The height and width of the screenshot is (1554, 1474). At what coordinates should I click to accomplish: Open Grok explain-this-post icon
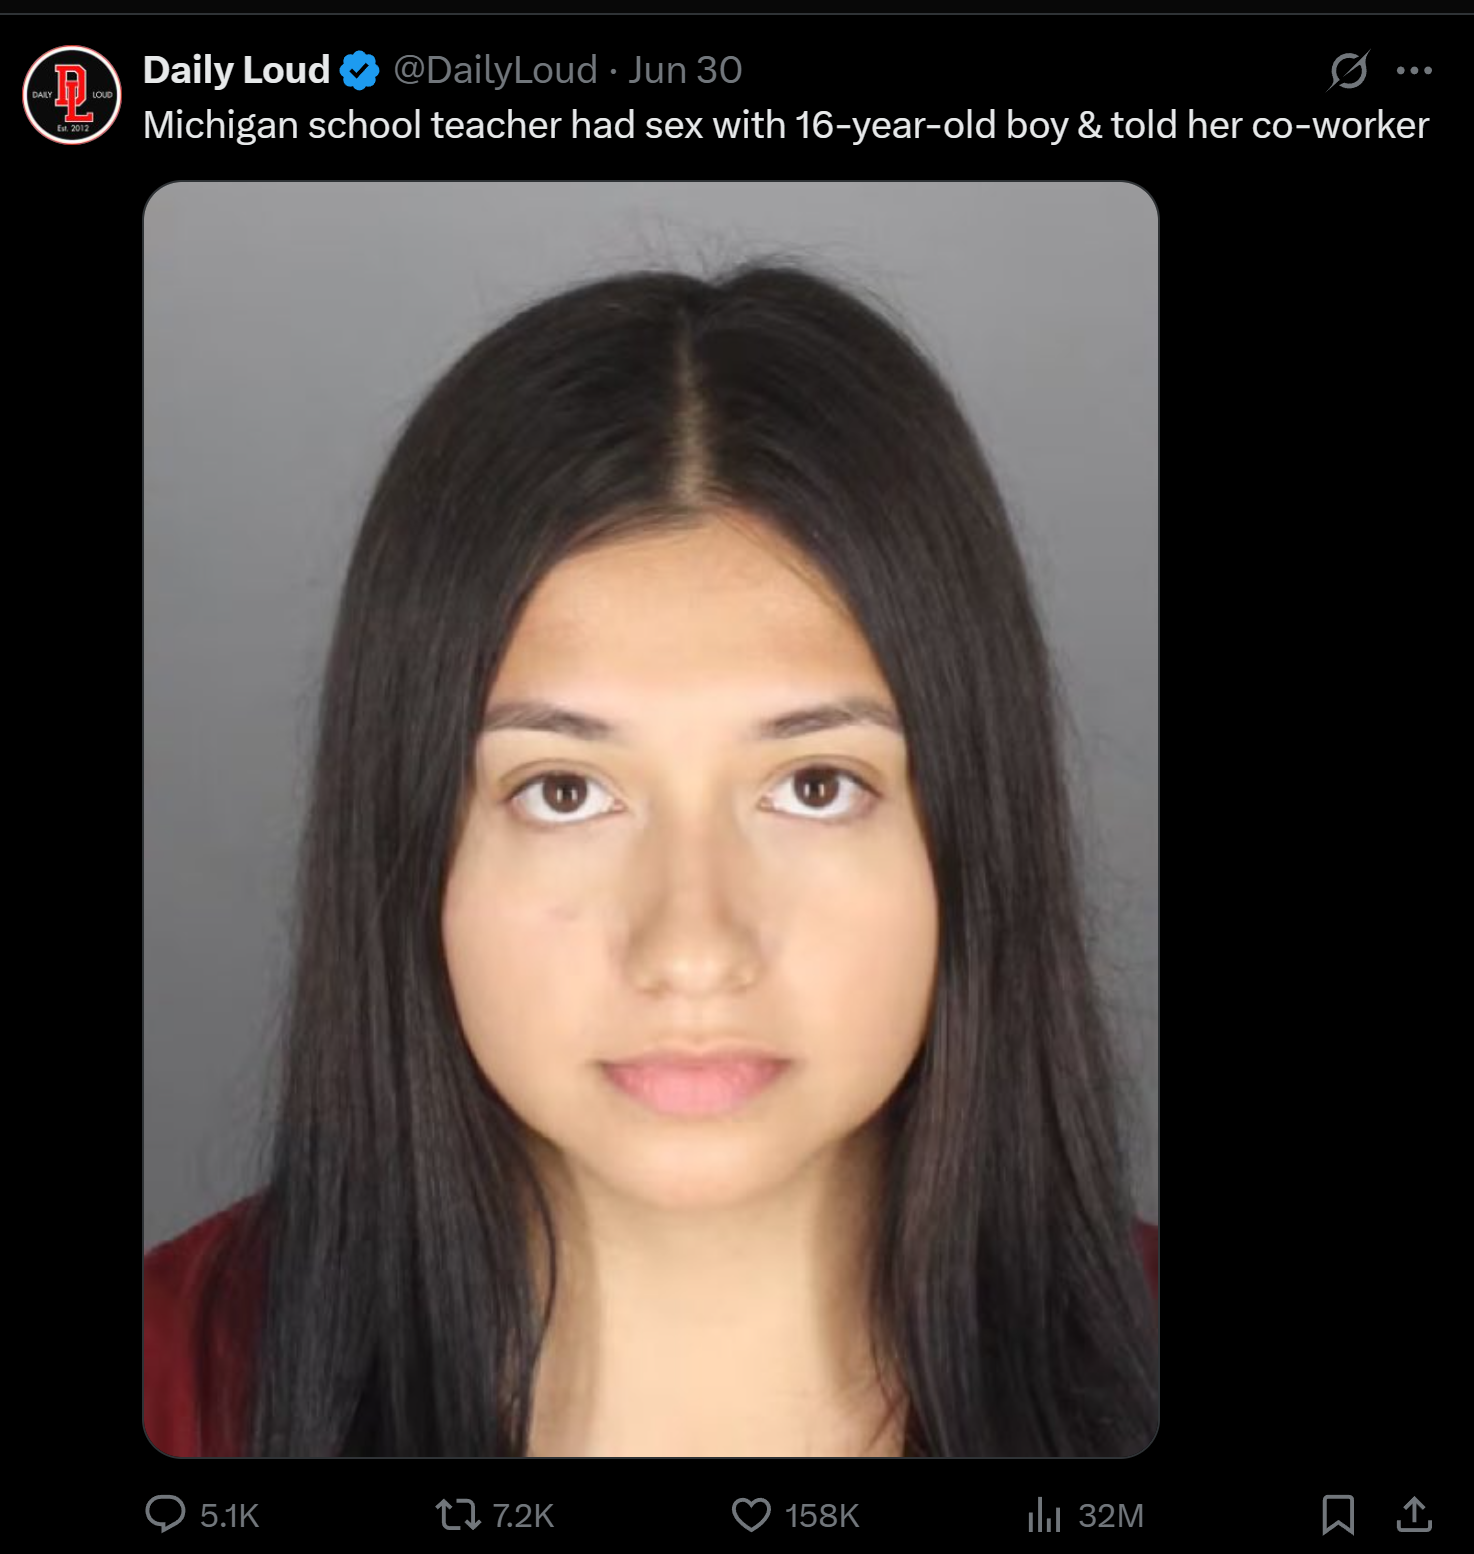[1348, 70]
